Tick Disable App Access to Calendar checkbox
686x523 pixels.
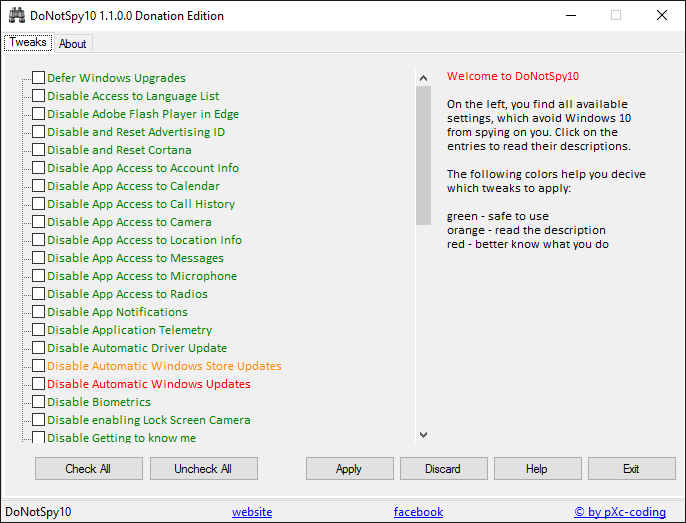click(x=38, y=186)
